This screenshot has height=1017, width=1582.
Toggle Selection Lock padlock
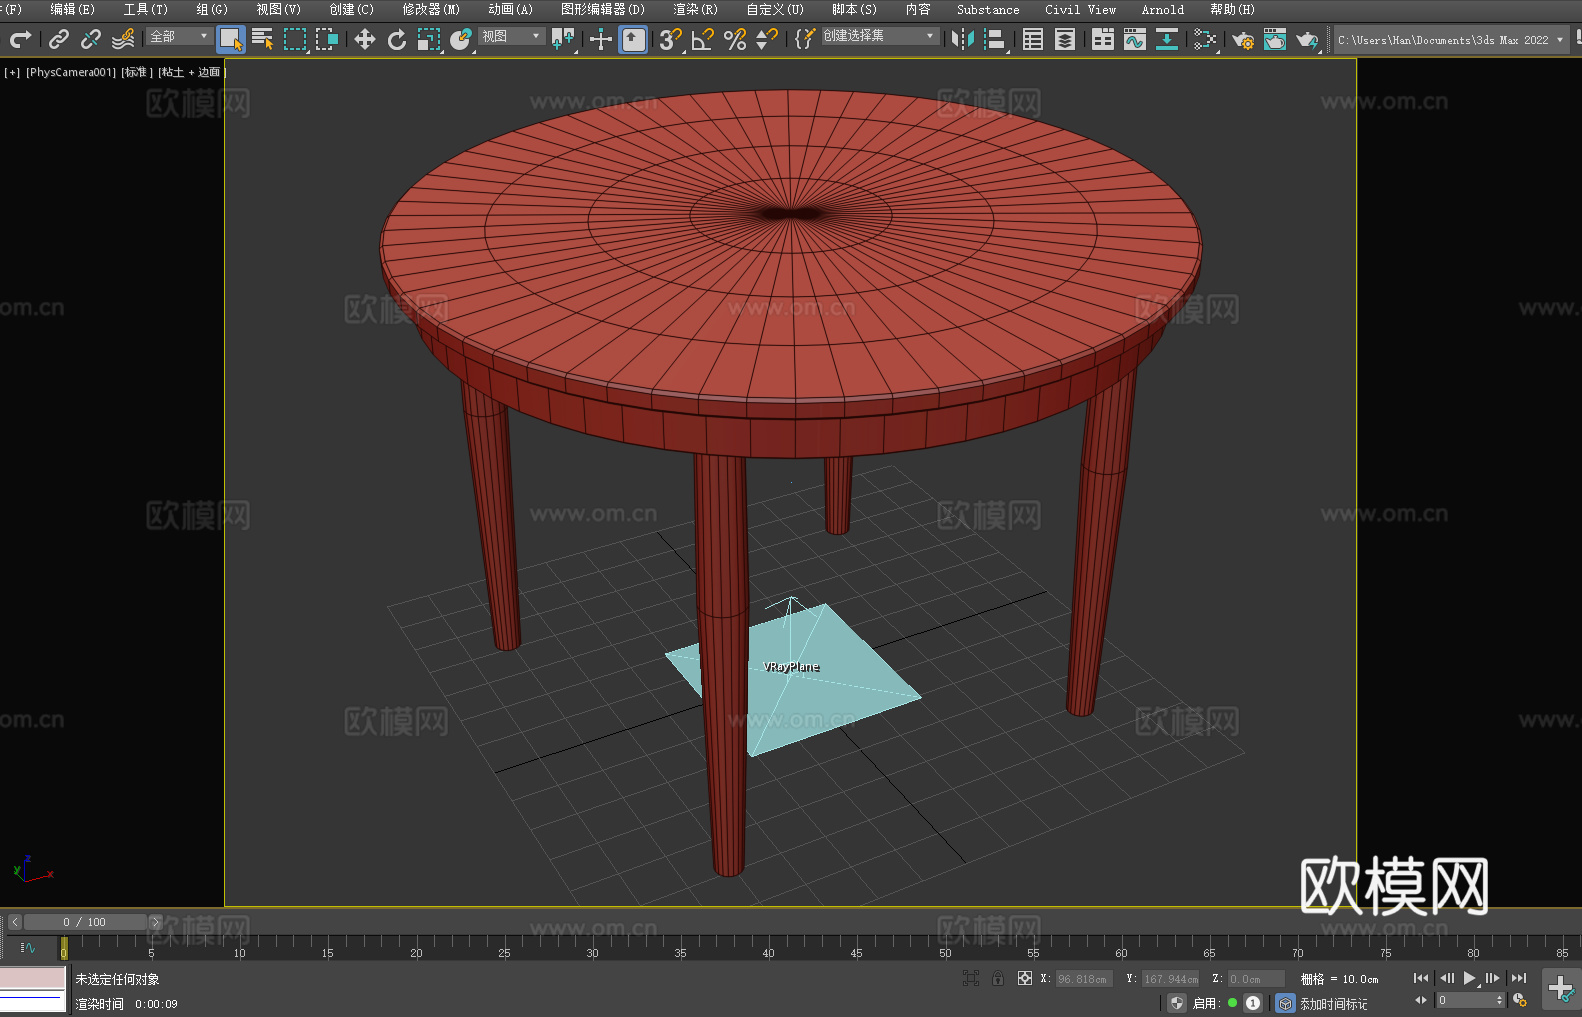click(998, 978)
